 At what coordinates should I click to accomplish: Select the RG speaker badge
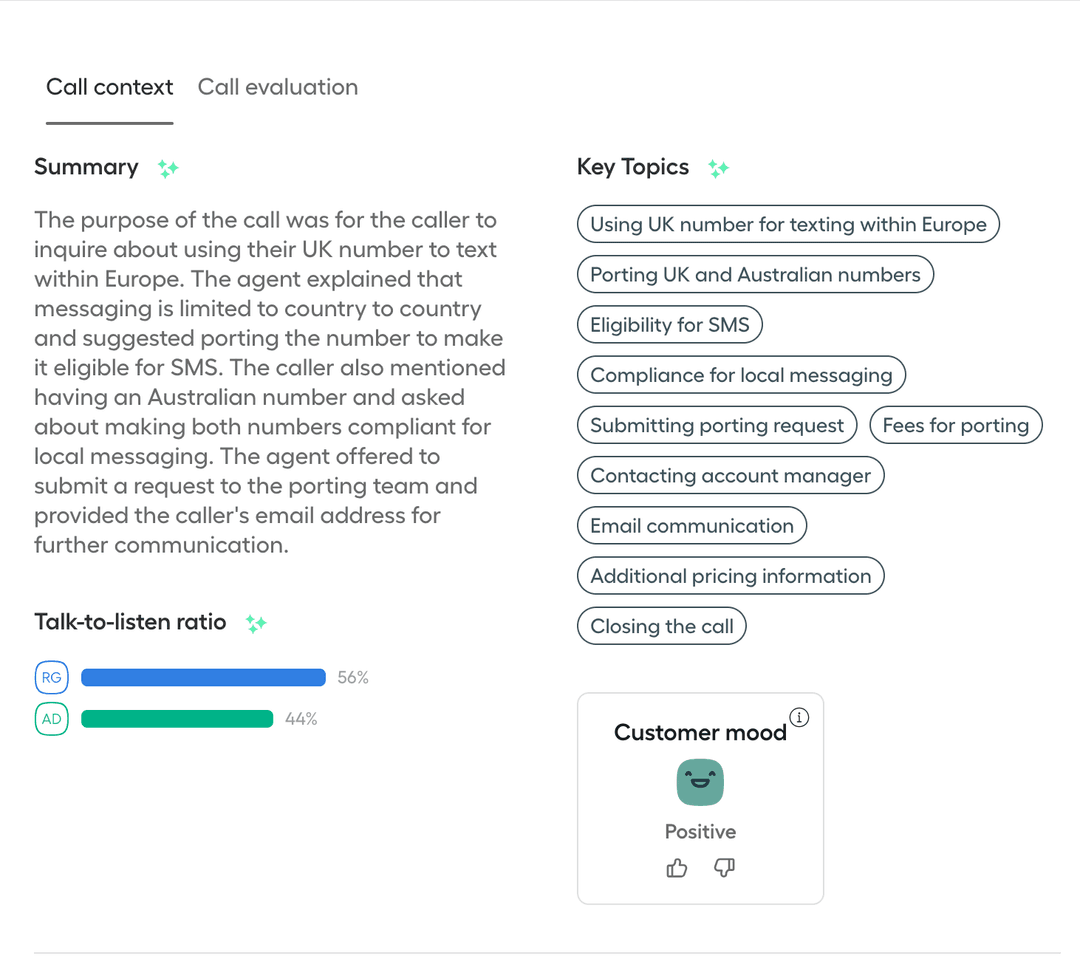click(51, 677)
